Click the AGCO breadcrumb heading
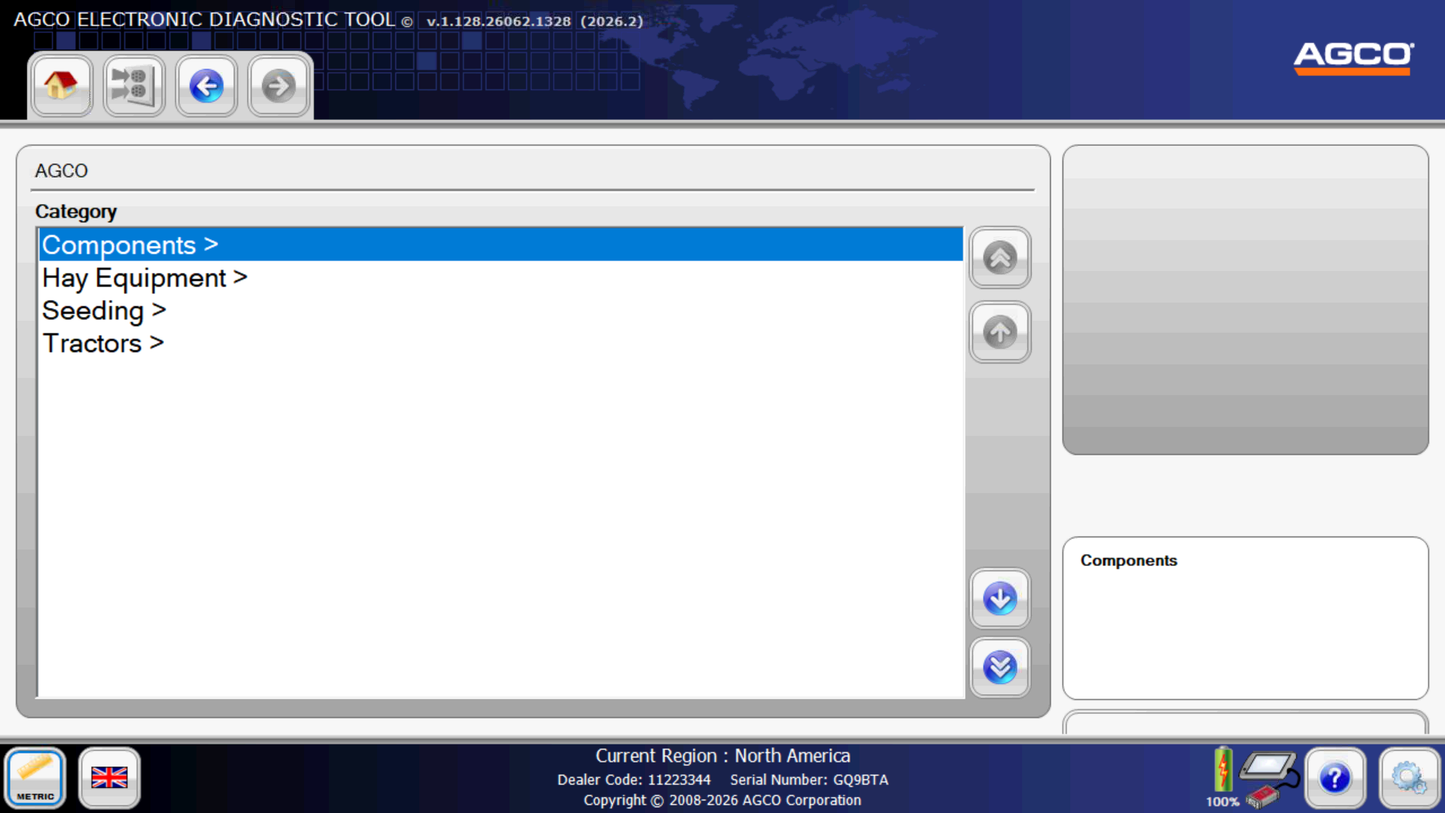Image resolution: width=1445 pixels, height=813 pixels. pyautogui.click(x=61, y=171)
